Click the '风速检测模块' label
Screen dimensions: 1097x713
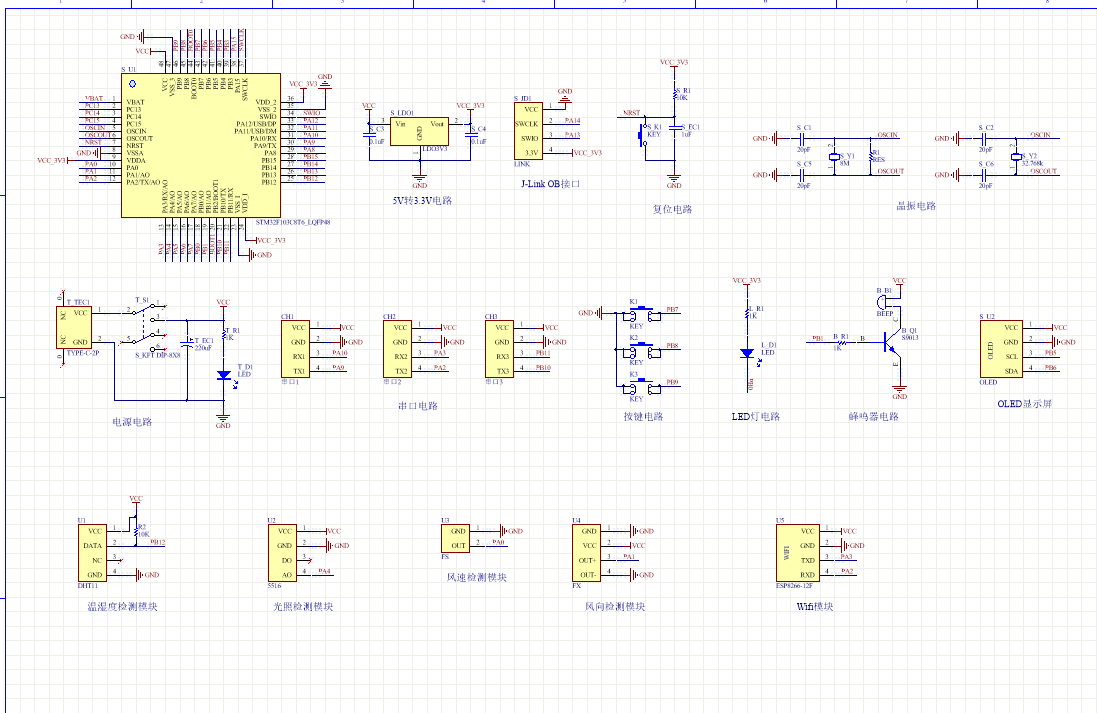pyautogui.click(x=476, y=577)
